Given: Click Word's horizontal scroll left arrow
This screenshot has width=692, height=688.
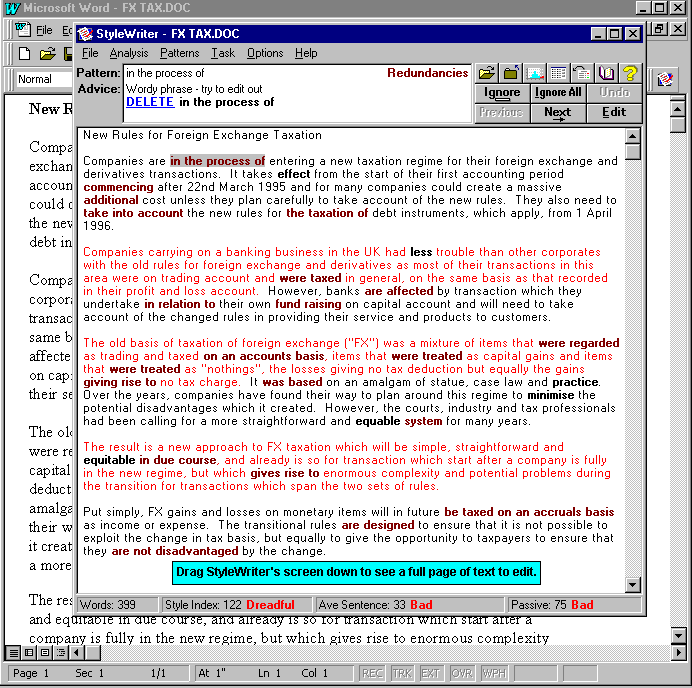Looking at the screenshot, I should [77, 652].
